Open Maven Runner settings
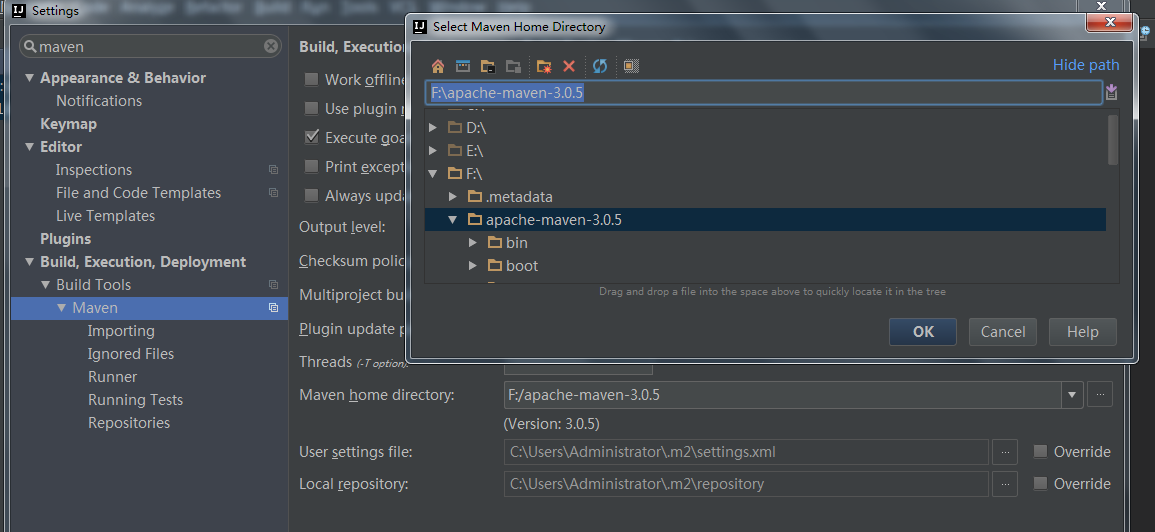The height and width of the screenshot is (532, 1155). click(113, 377)
